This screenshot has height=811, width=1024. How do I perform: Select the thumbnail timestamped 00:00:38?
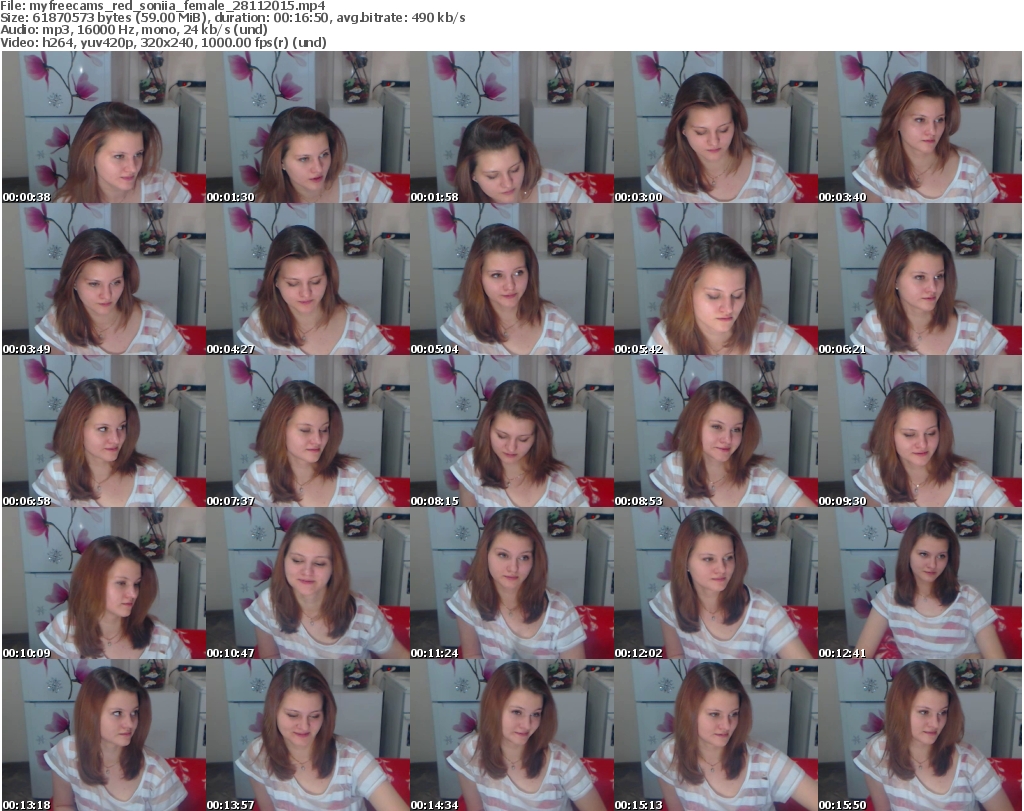point(104,127)
